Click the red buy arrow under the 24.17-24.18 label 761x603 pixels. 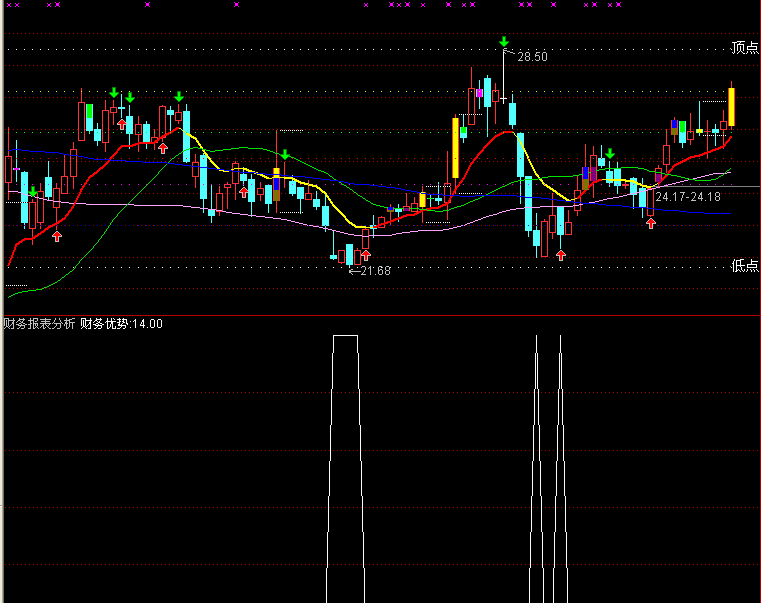click(x=651, y=223)
